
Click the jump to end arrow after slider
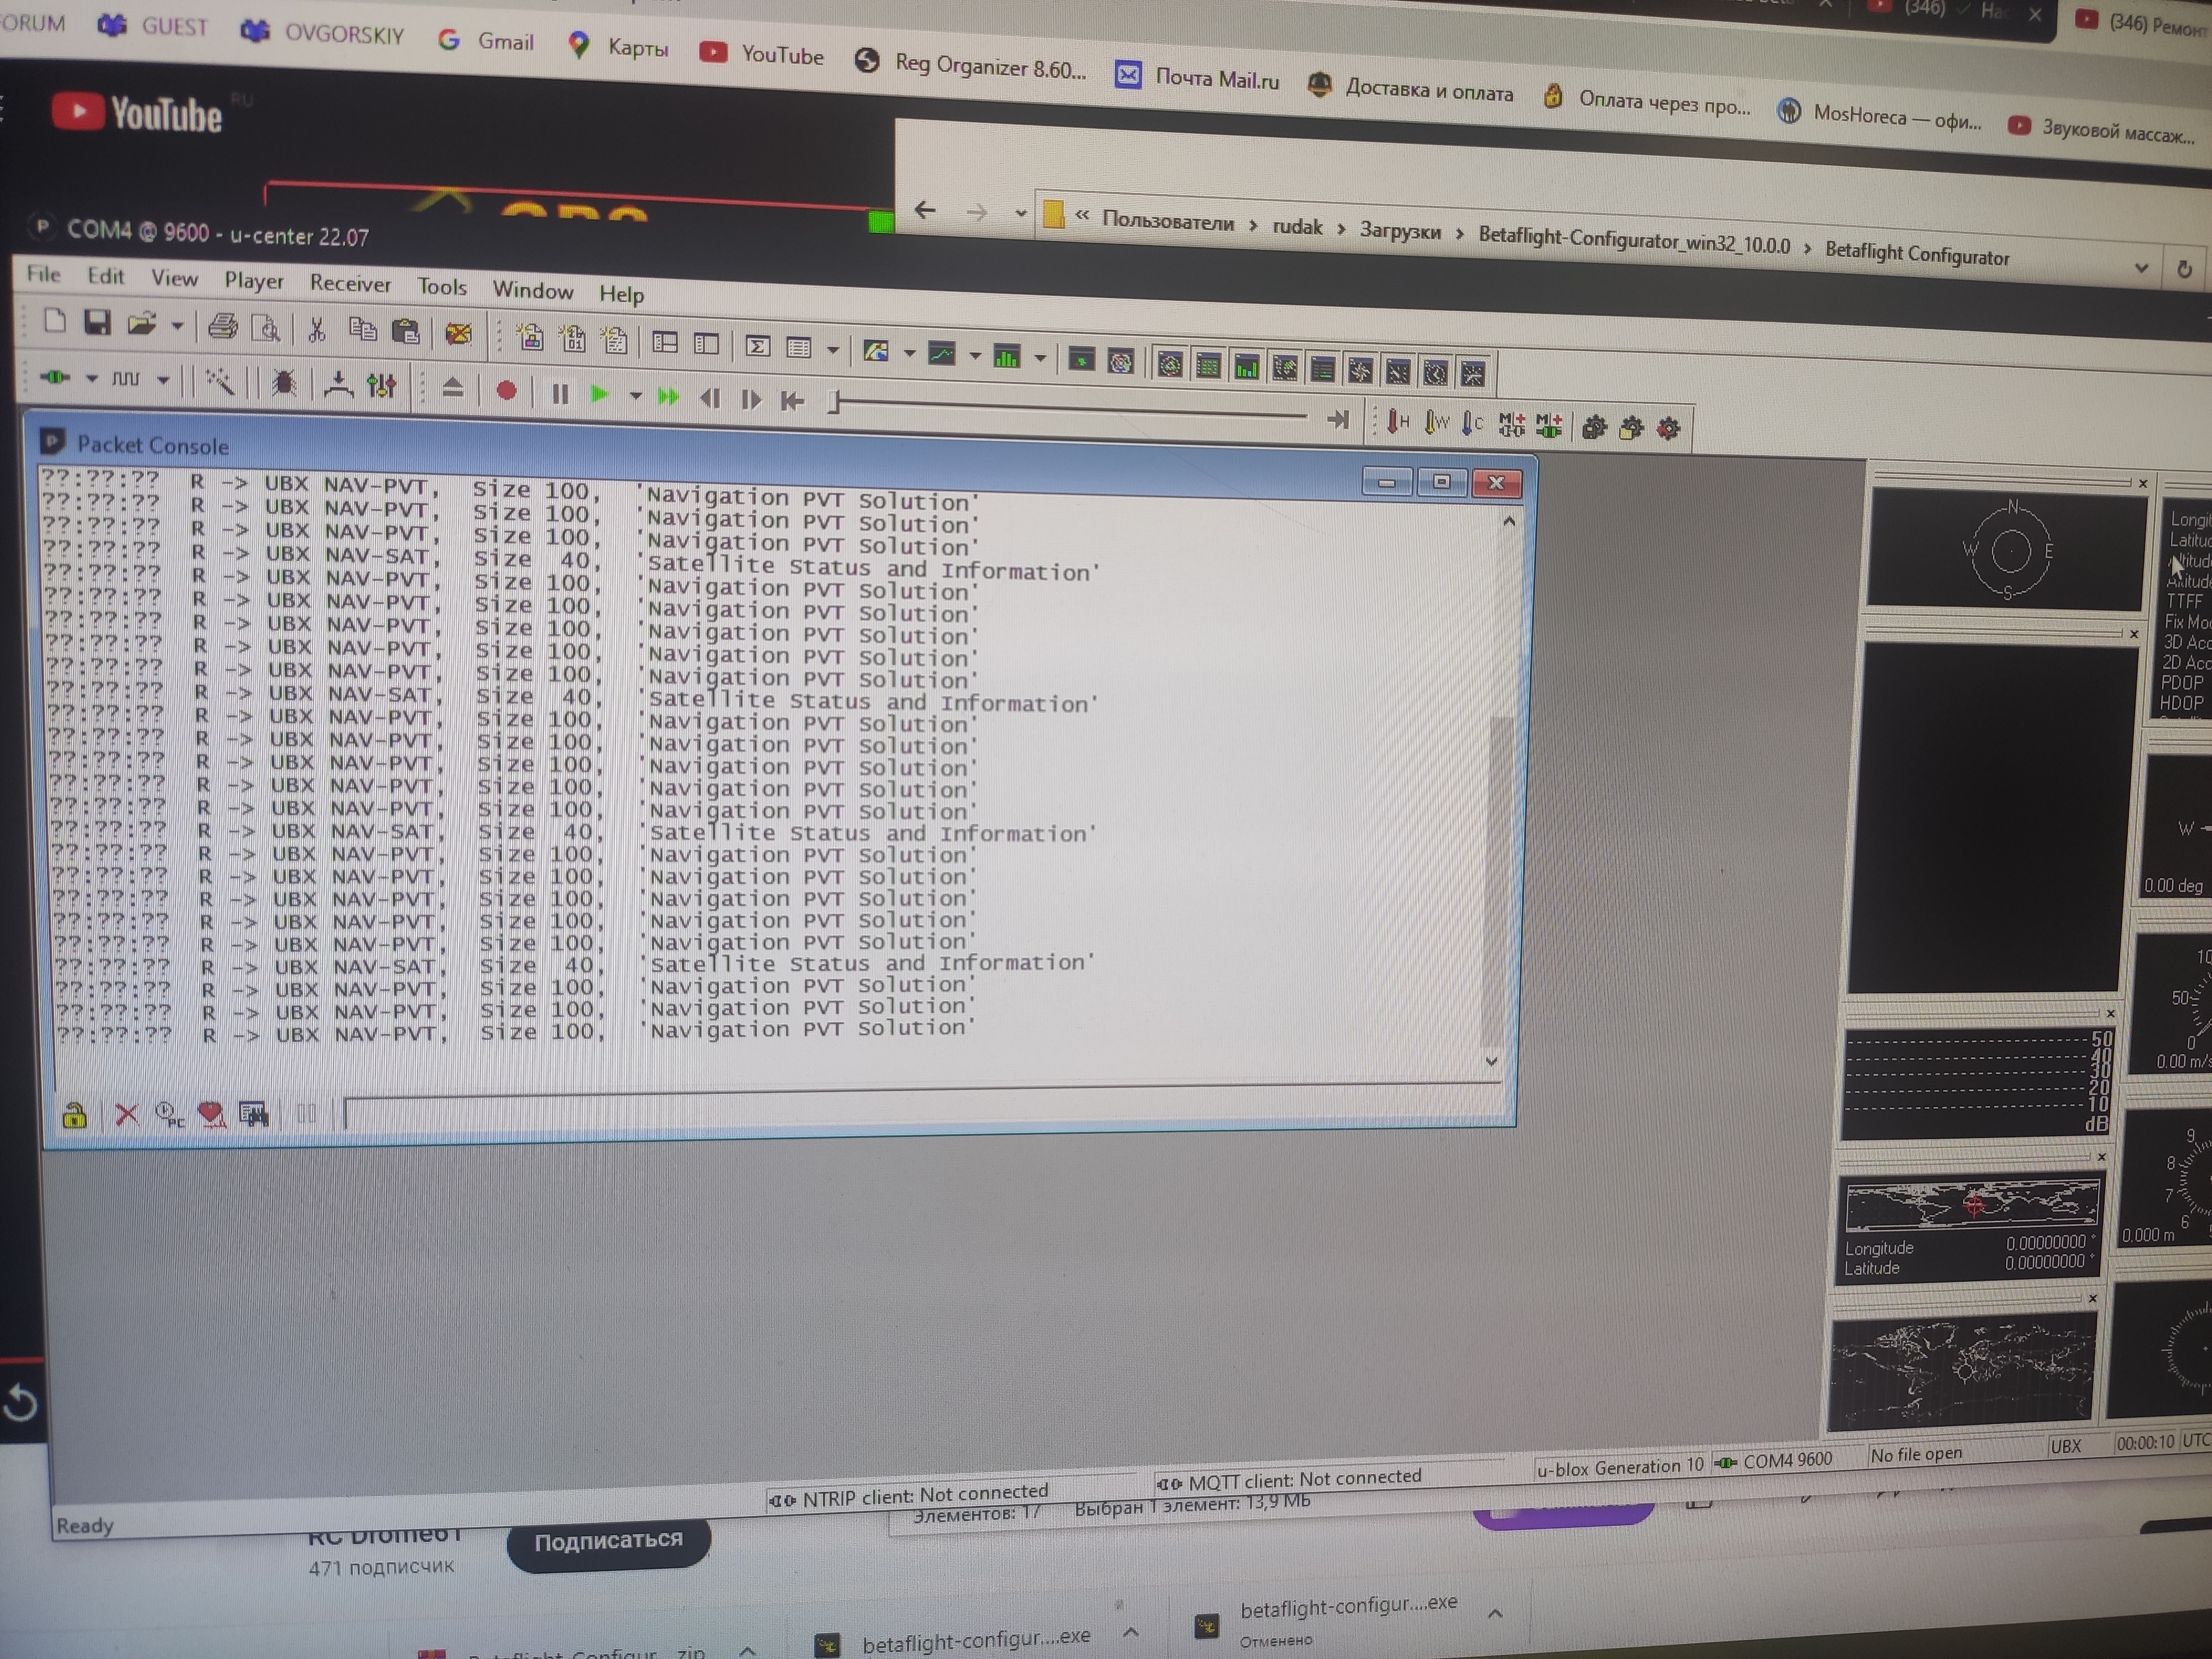[1337, 420]
